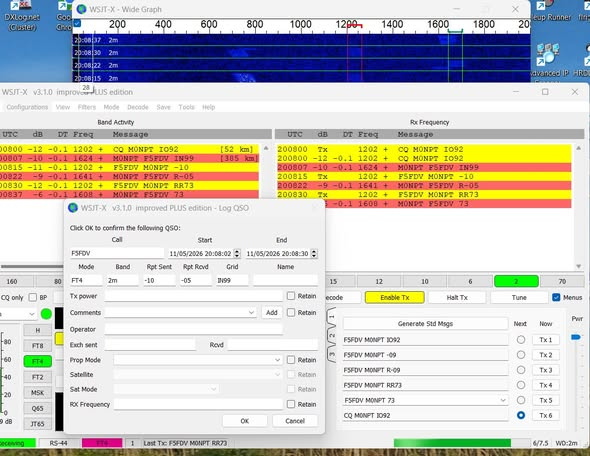Screen dimensions: 590x456
Task: Click the Call input field
Action: tap(117, 253)
